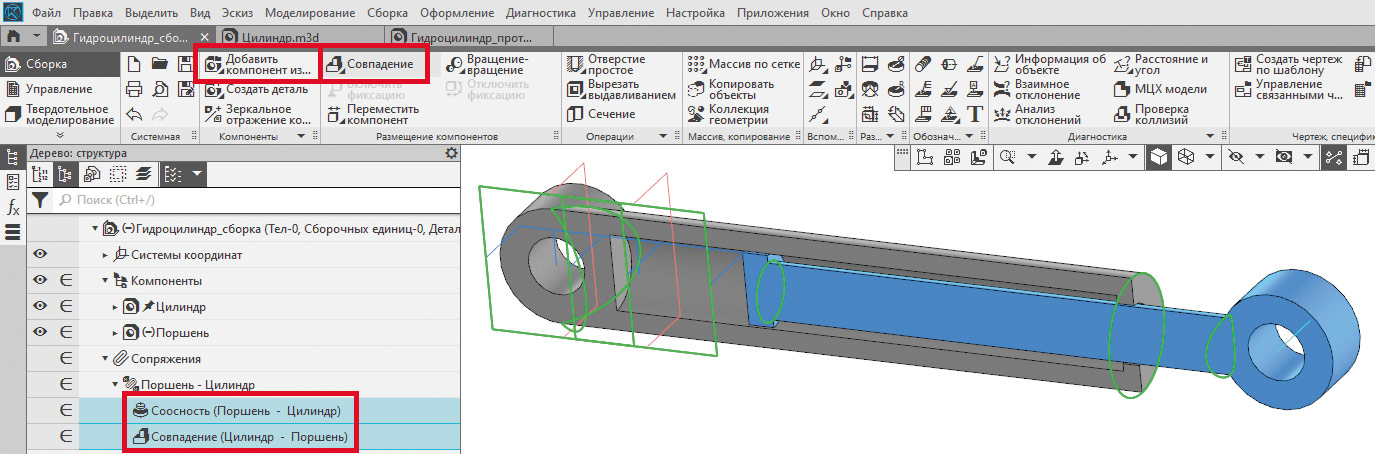1375x454 pixels.
Task: Click the tree search field
Action: point(255,200)
